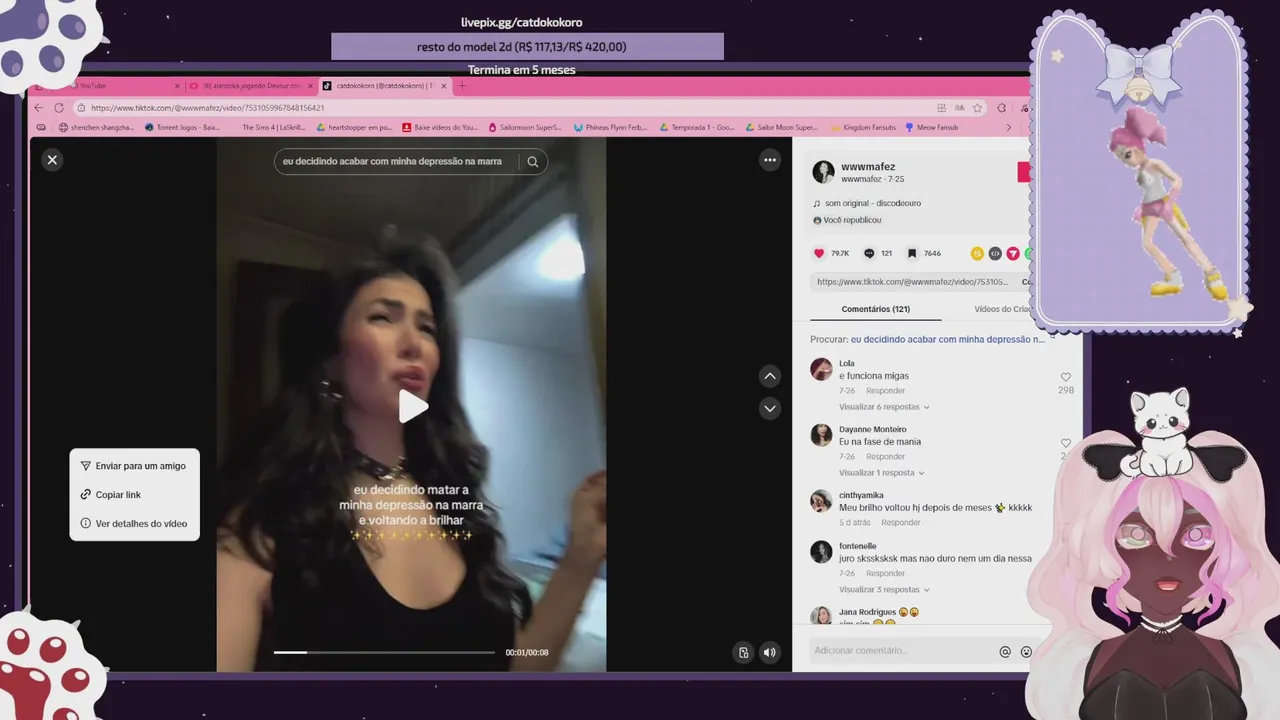Click the embed code share icon
This screenshot has height=720, width=1280.
click(x=995, y=253)
